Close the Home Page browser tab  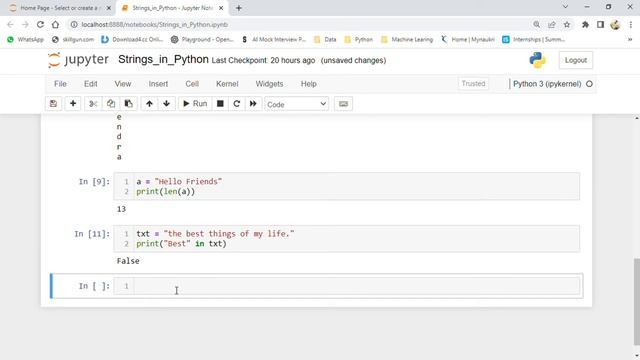click(109, 8)
